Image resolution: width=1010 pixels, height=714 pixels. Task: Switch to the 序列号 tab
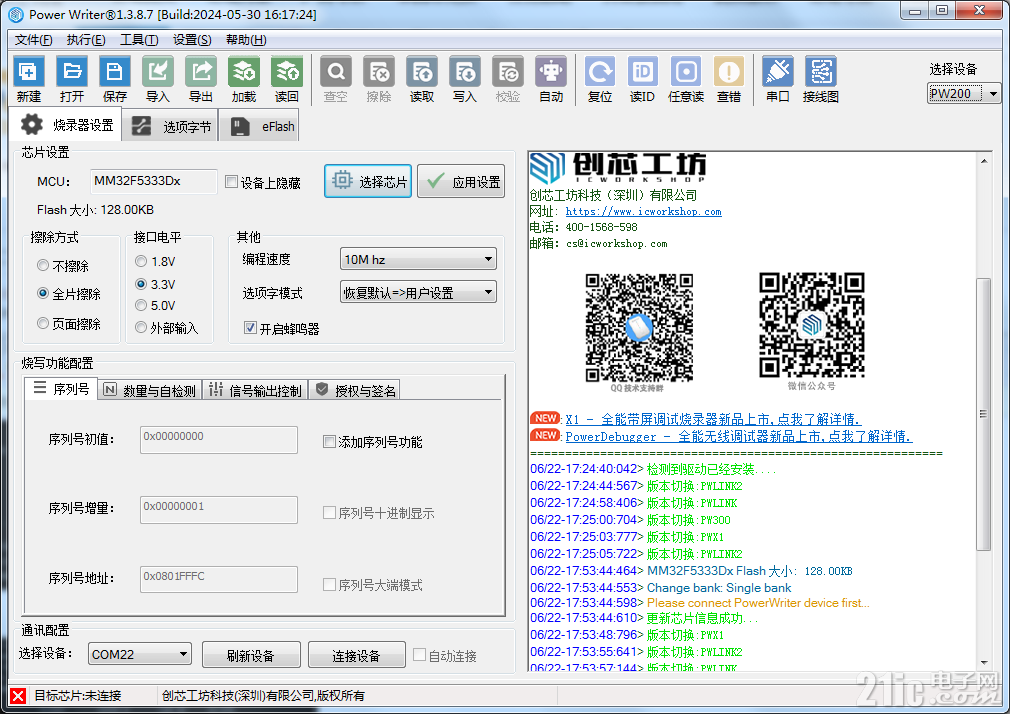[x=61, y=389]
